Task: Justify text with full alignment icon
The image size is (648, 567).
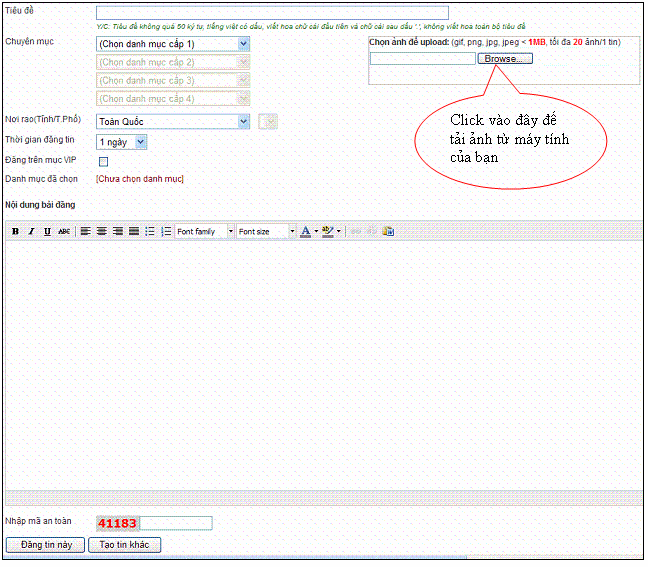Action: [134, 231]
